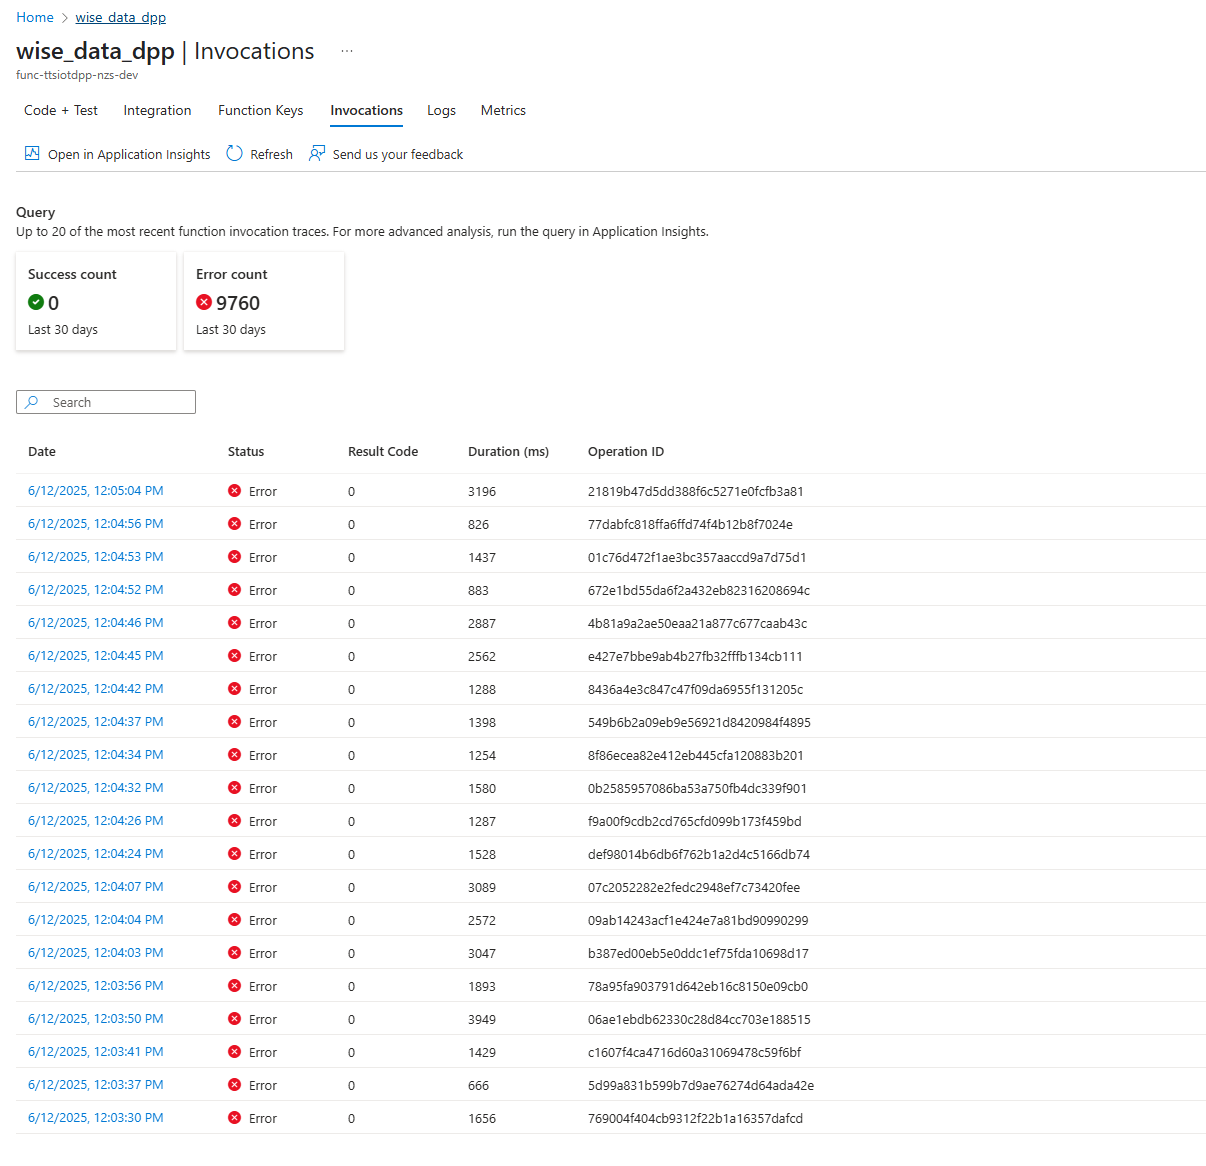Click the feedback person icon

317,153
